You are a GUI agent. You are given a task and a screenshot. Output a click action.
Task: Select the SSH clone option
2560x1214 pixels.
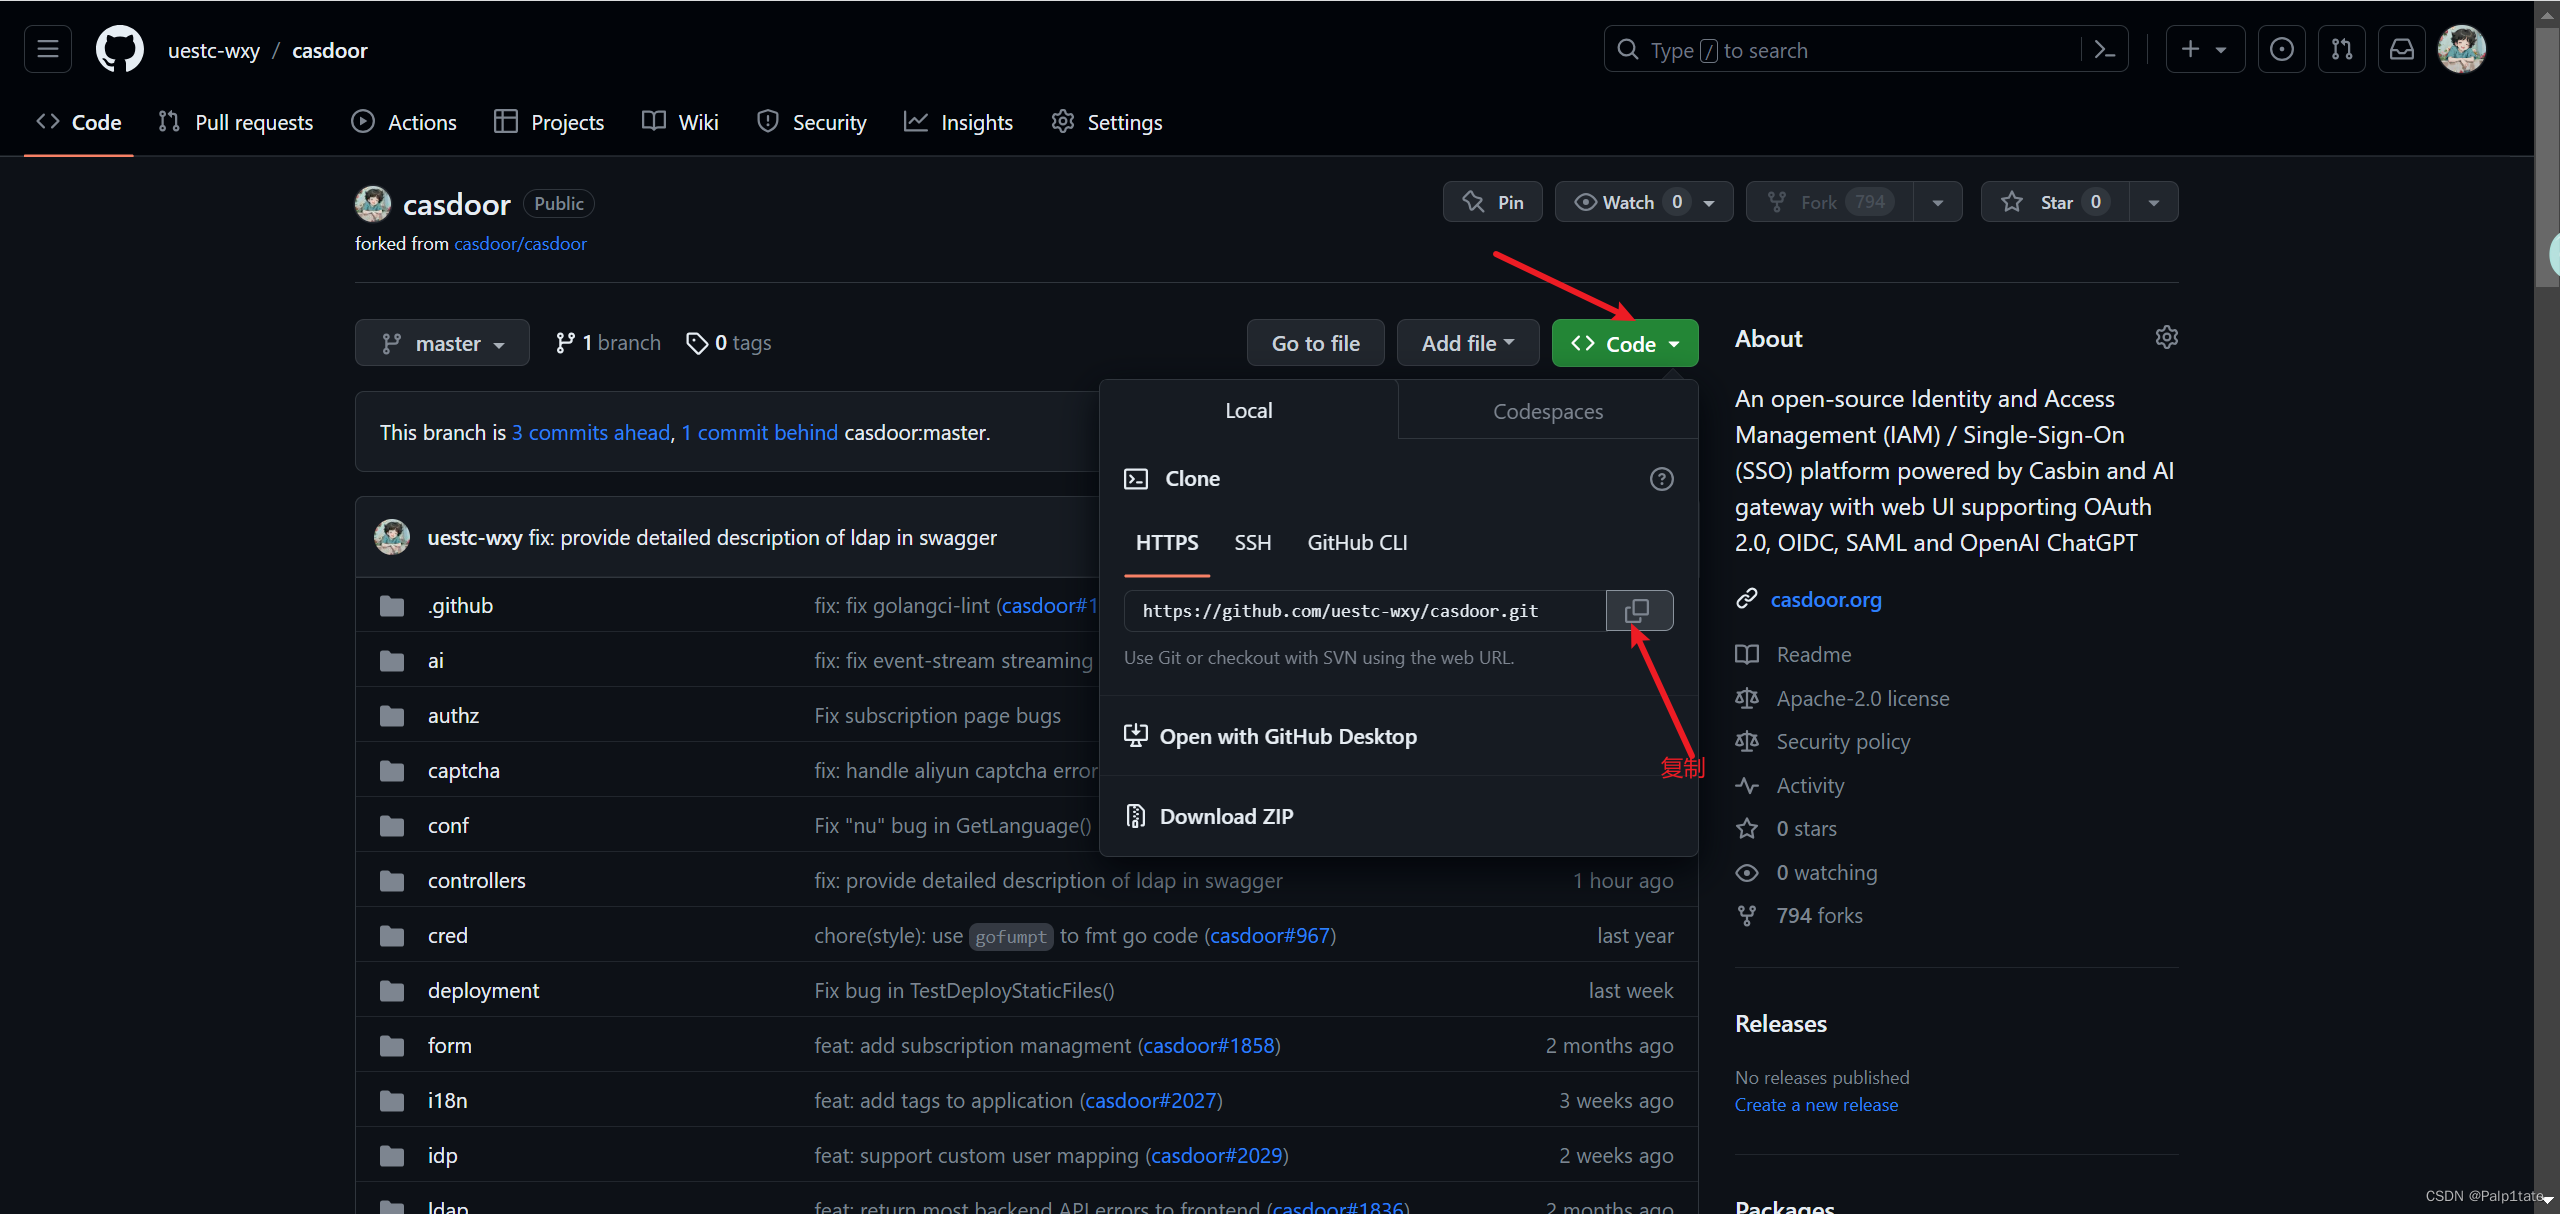[1252, 543]
